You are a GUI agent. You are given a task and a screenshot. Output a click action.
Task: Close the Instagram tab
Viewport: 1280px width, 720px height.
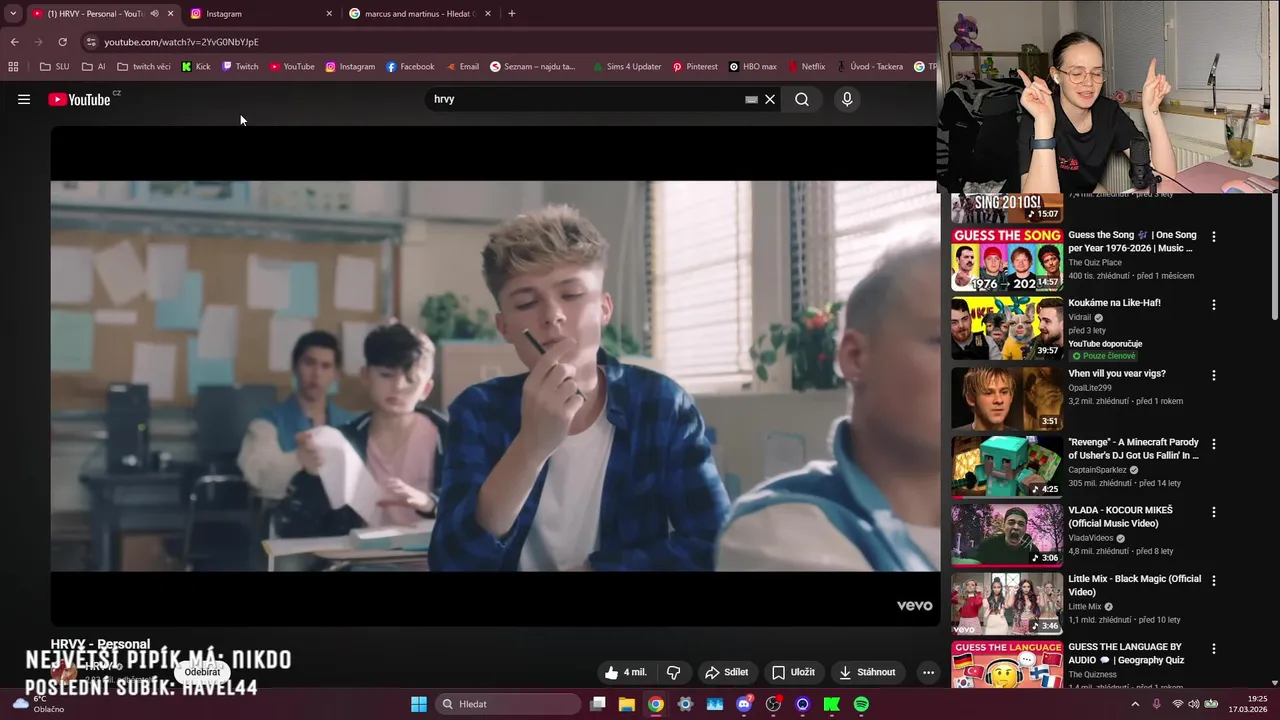[329, 14]
